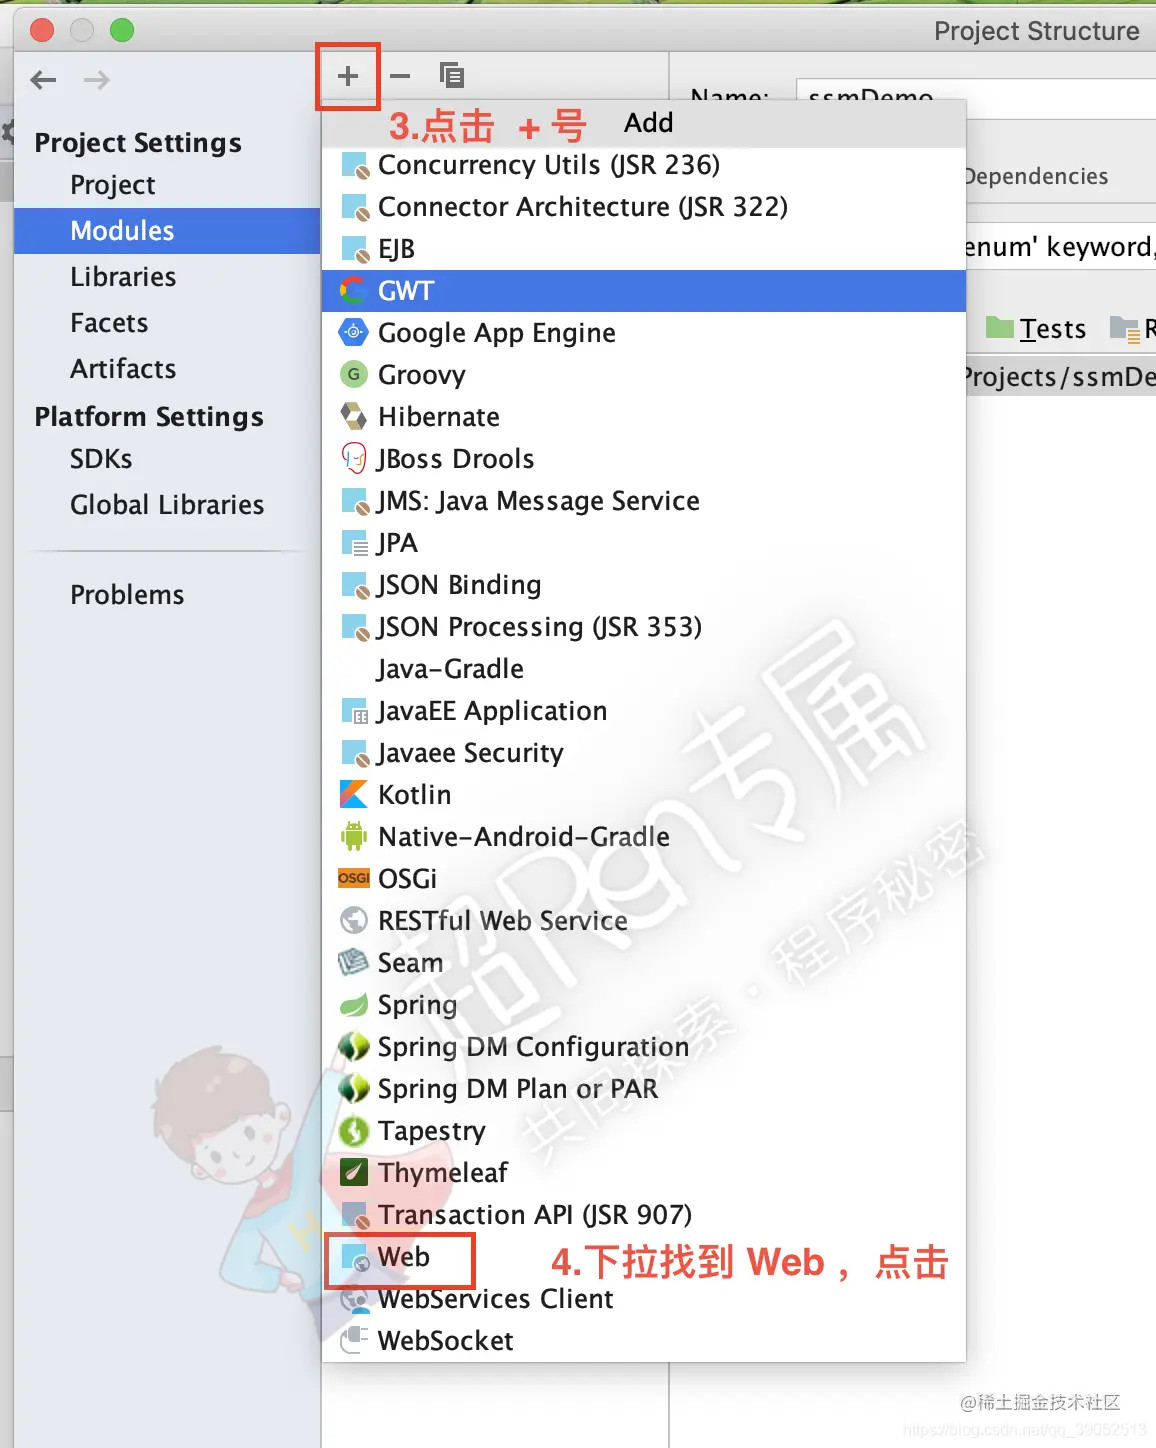Select Connector Architecture (JSR 322)

tap(644, 207)
